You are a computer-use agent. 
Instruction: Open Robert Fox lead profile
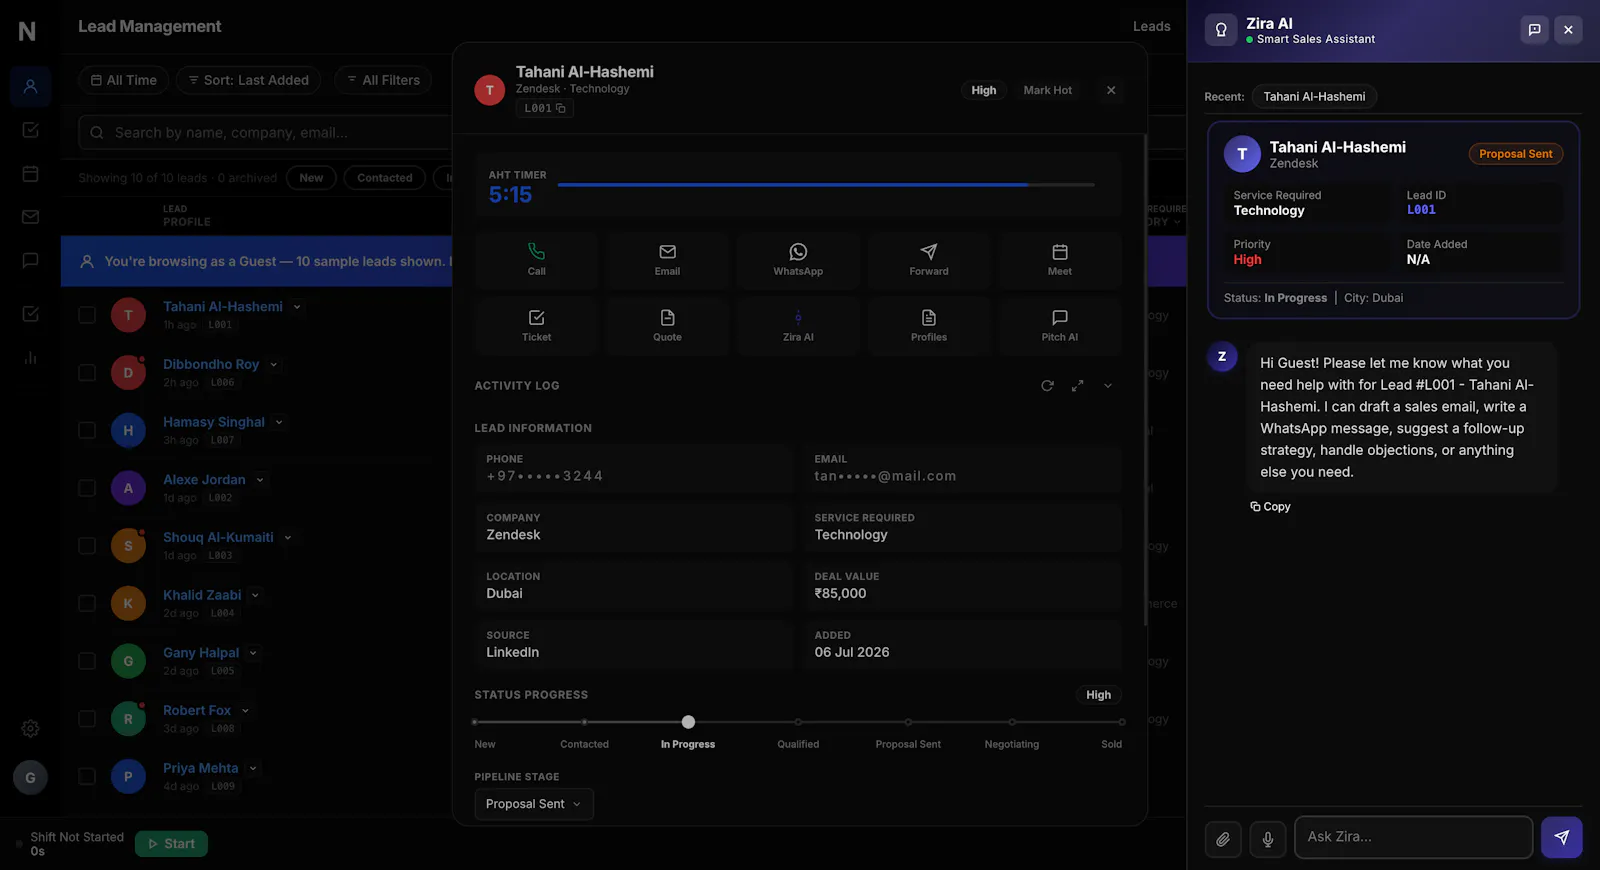(197, 711)
